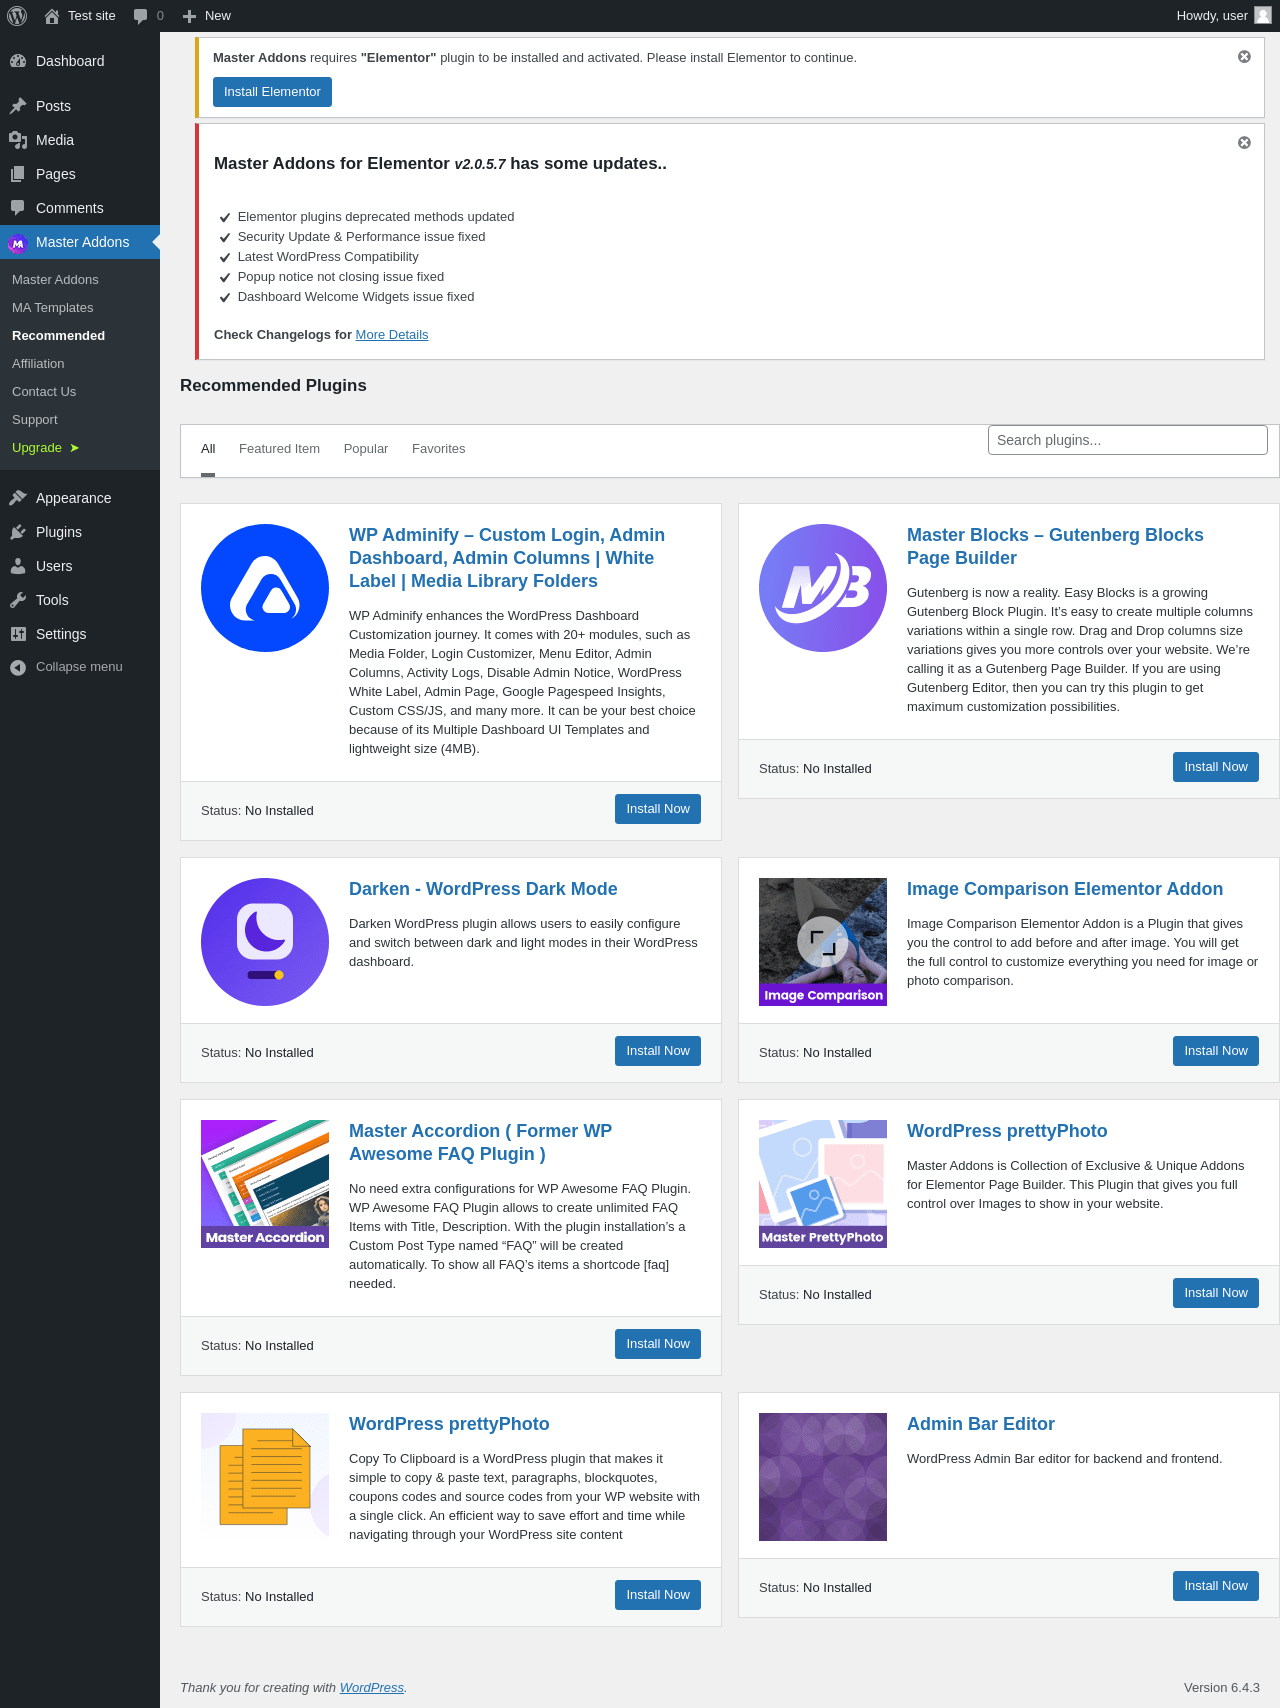Open the More Details changelog link
Image resolution: width=1280 pixels, height=1708 pixels.
point(392,335)
